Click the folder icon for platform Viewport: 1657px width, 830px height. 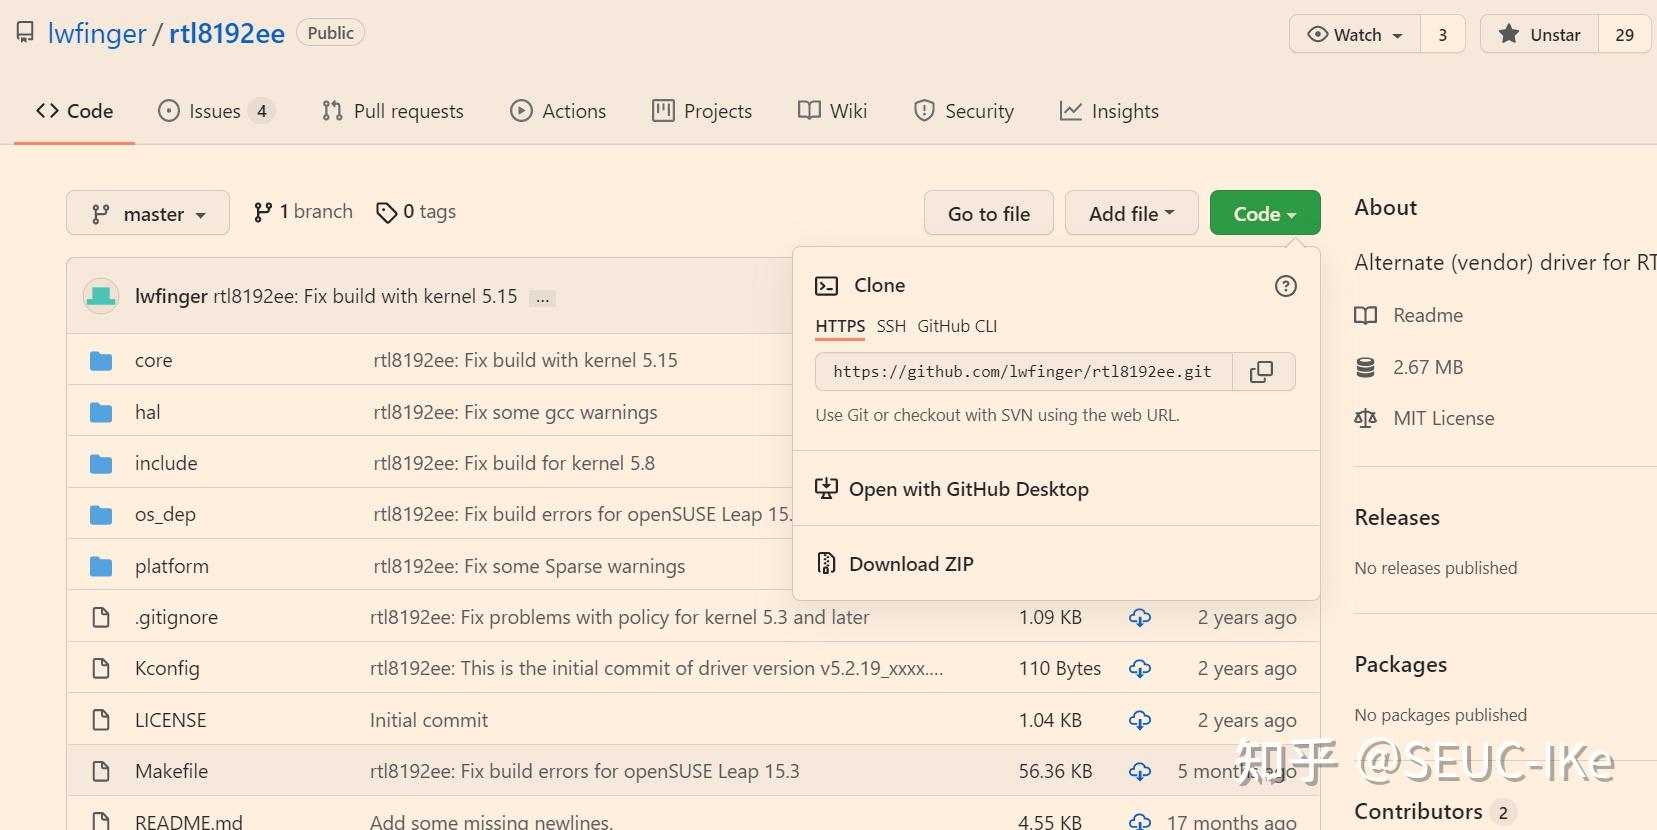pos(101,567)
